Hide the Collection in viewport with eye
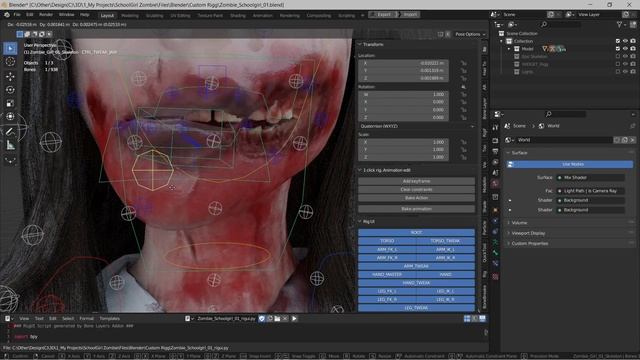 point(625,41)
